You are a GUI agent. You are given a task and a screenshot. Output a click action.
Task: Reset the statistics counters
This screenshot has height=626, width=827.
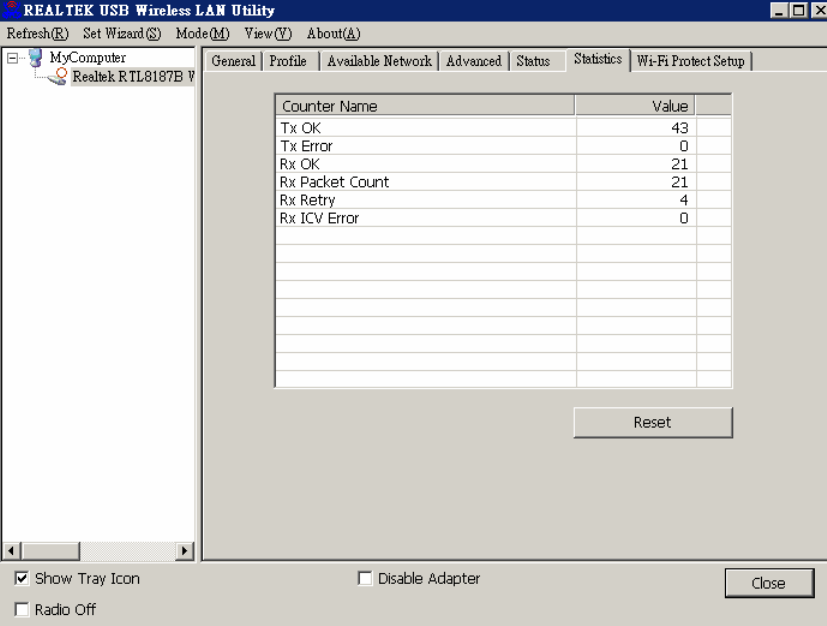tap(653, 422)
